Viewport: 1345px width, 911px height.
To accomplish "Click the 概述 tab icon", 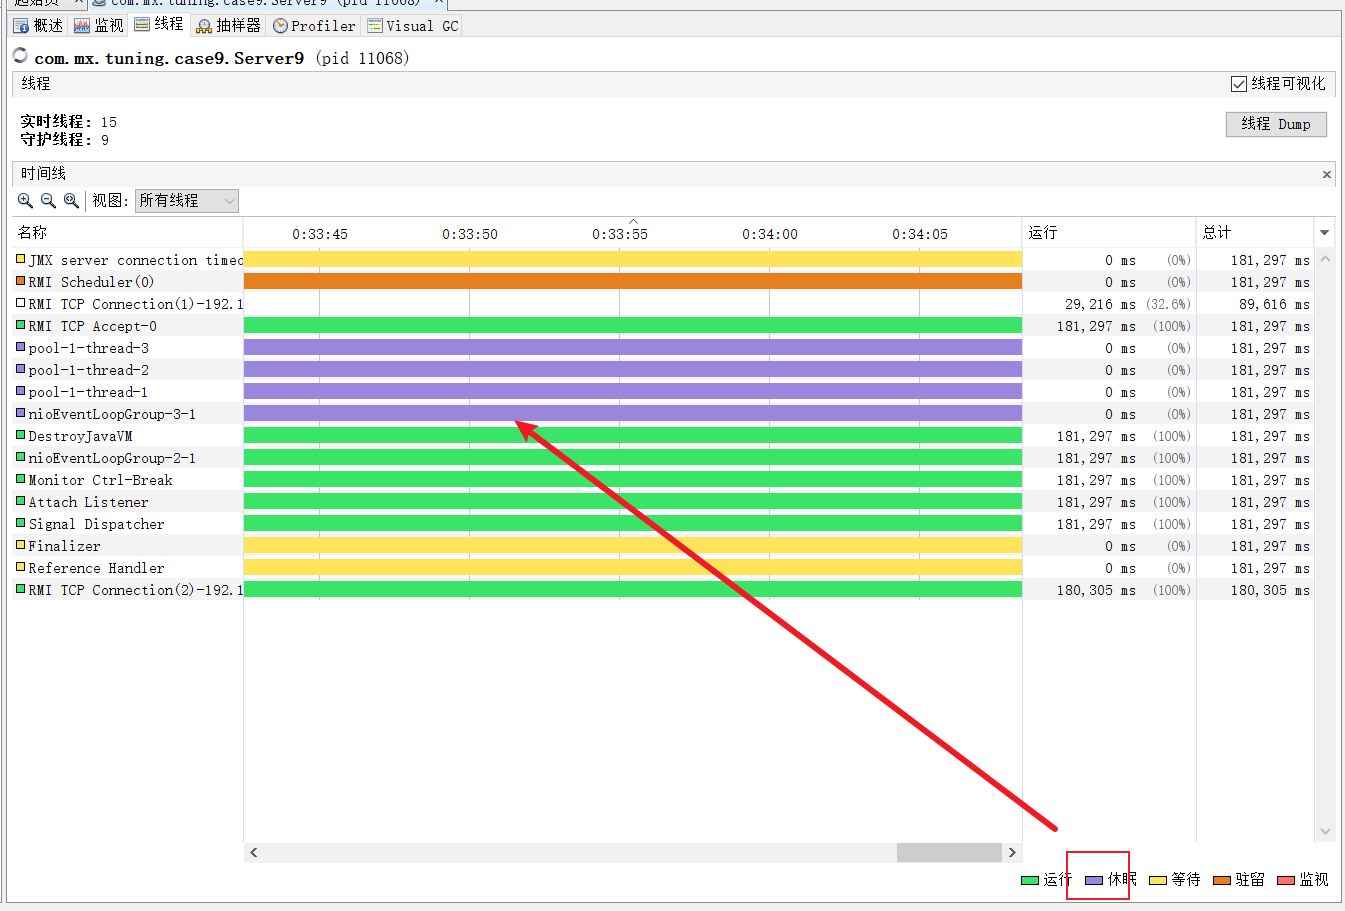I will tap(21, 26).
